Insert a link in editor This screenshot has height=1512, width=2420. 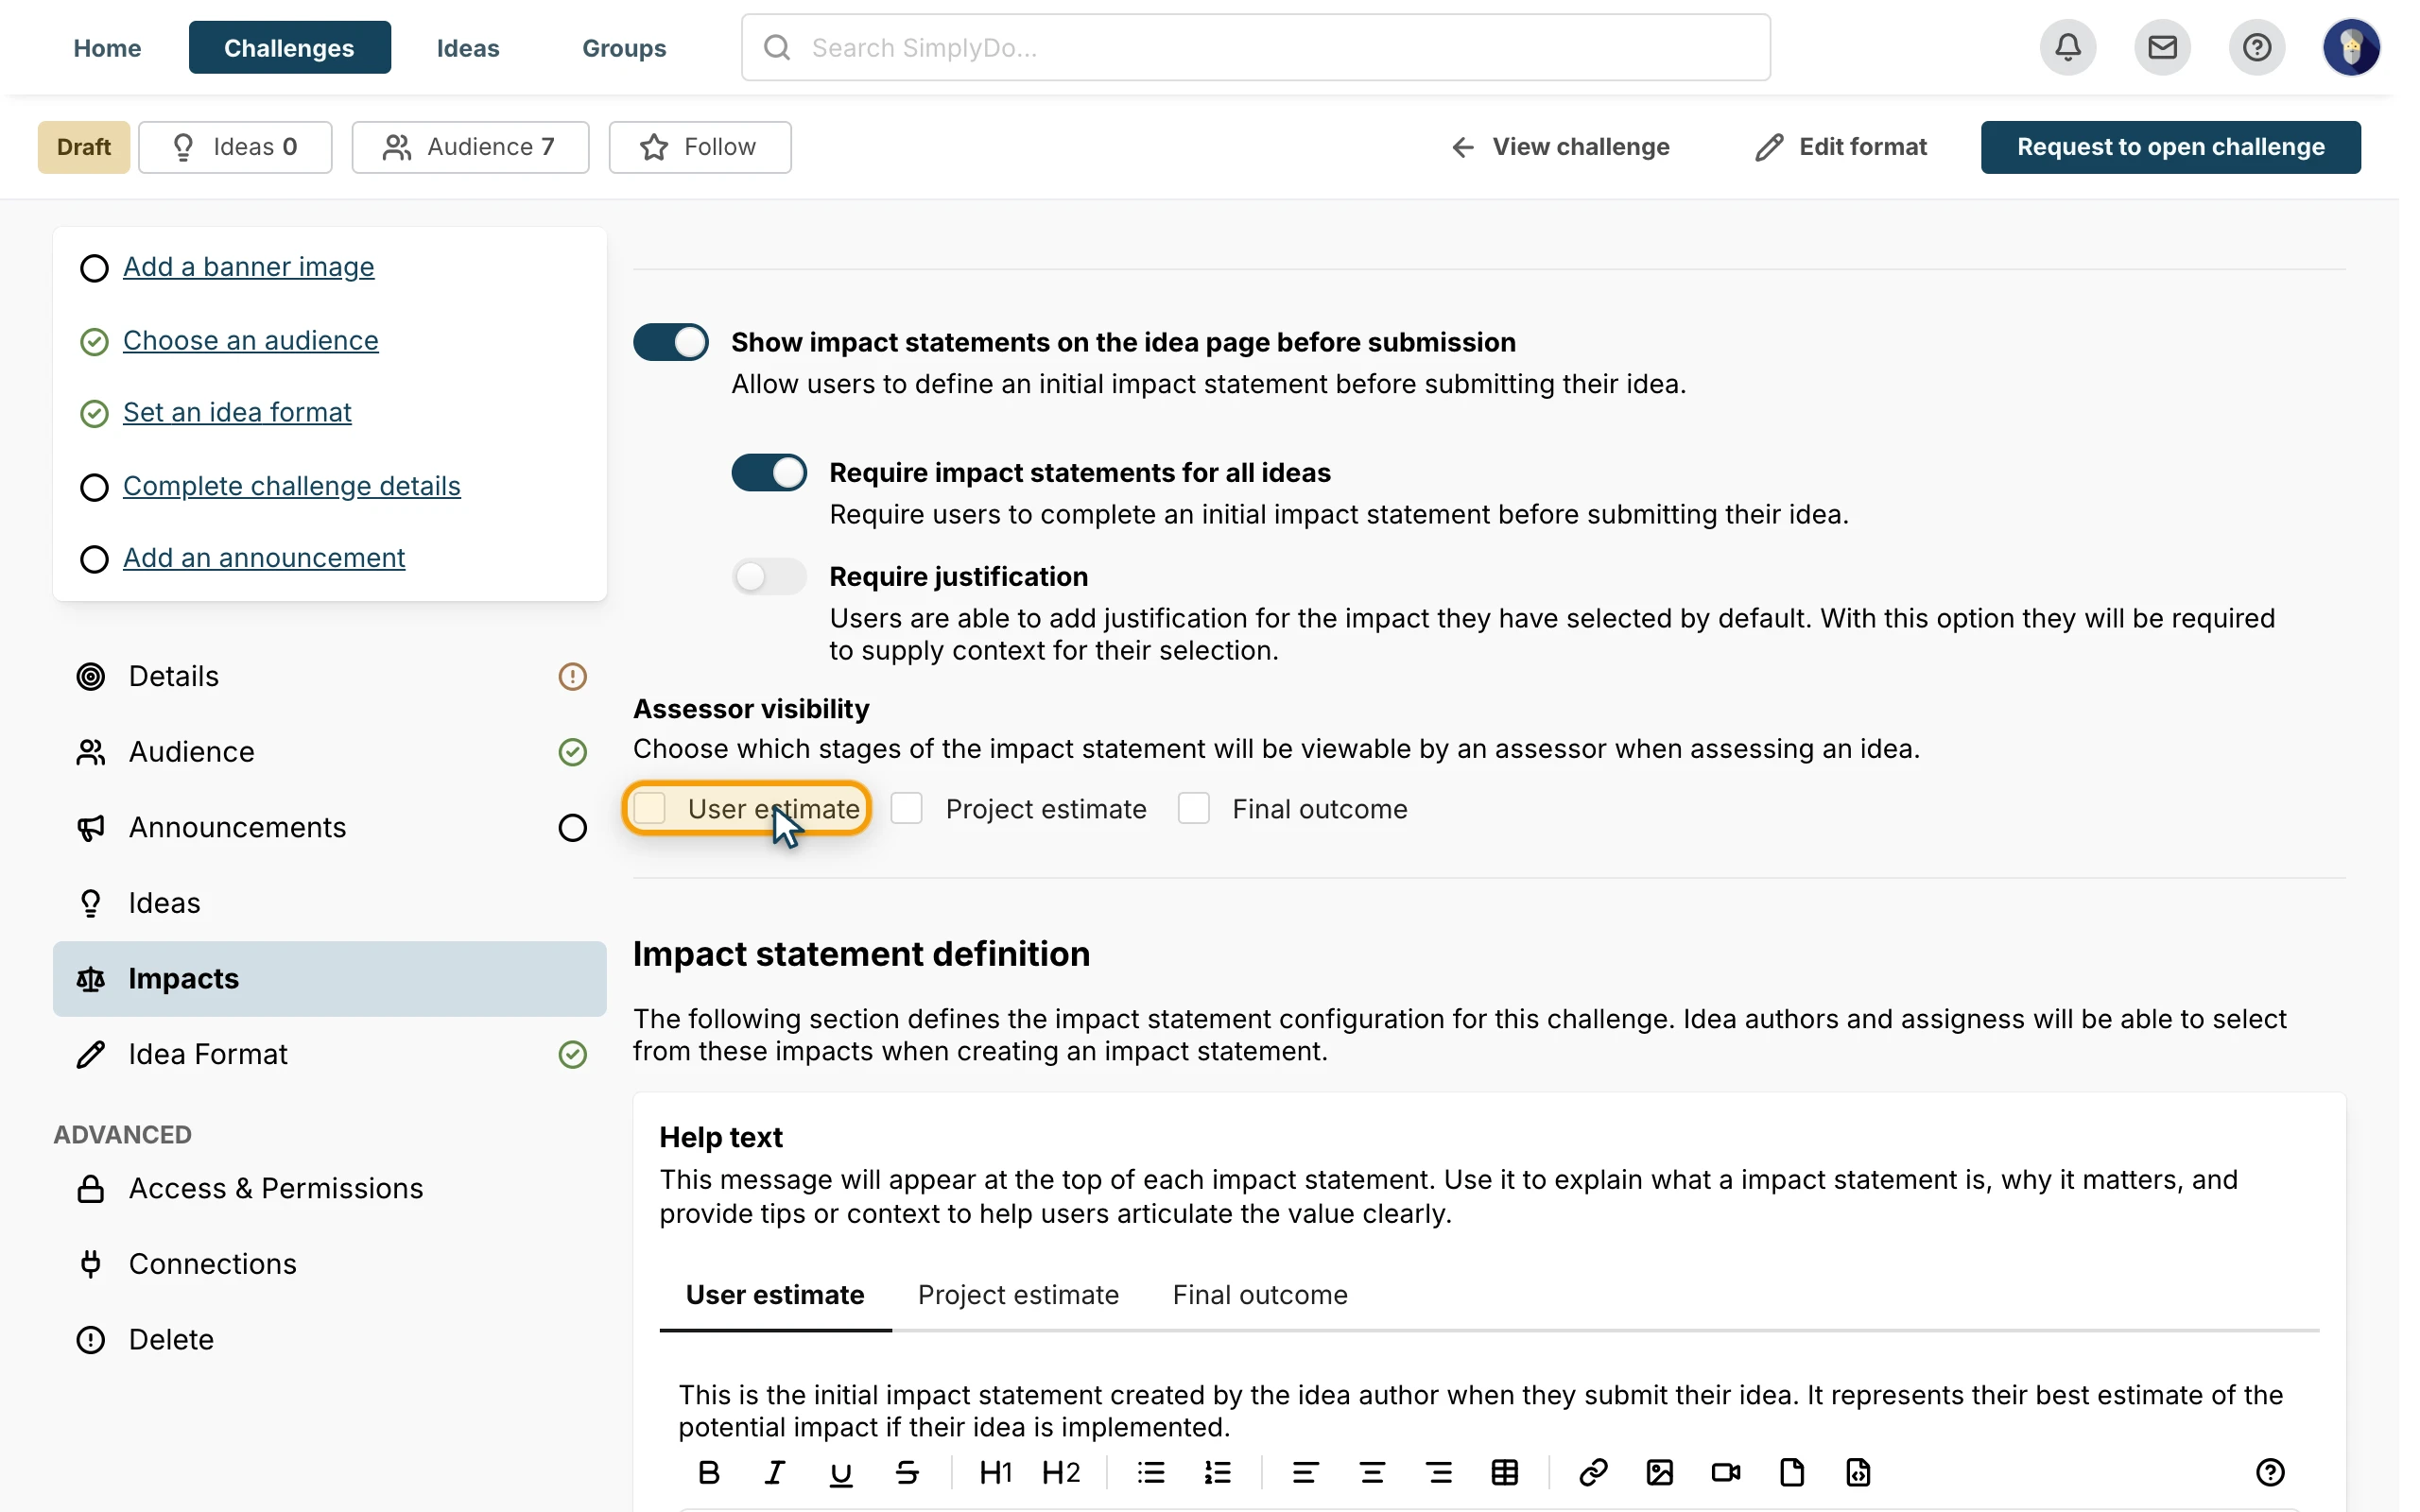tap(1593, 1472)
